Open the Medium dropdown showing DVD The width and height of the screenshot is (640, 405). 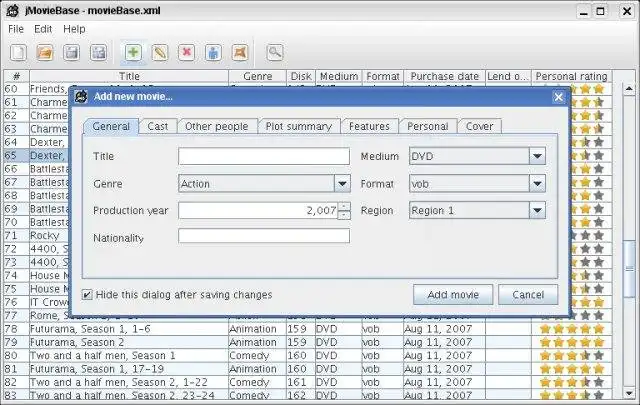537,156
